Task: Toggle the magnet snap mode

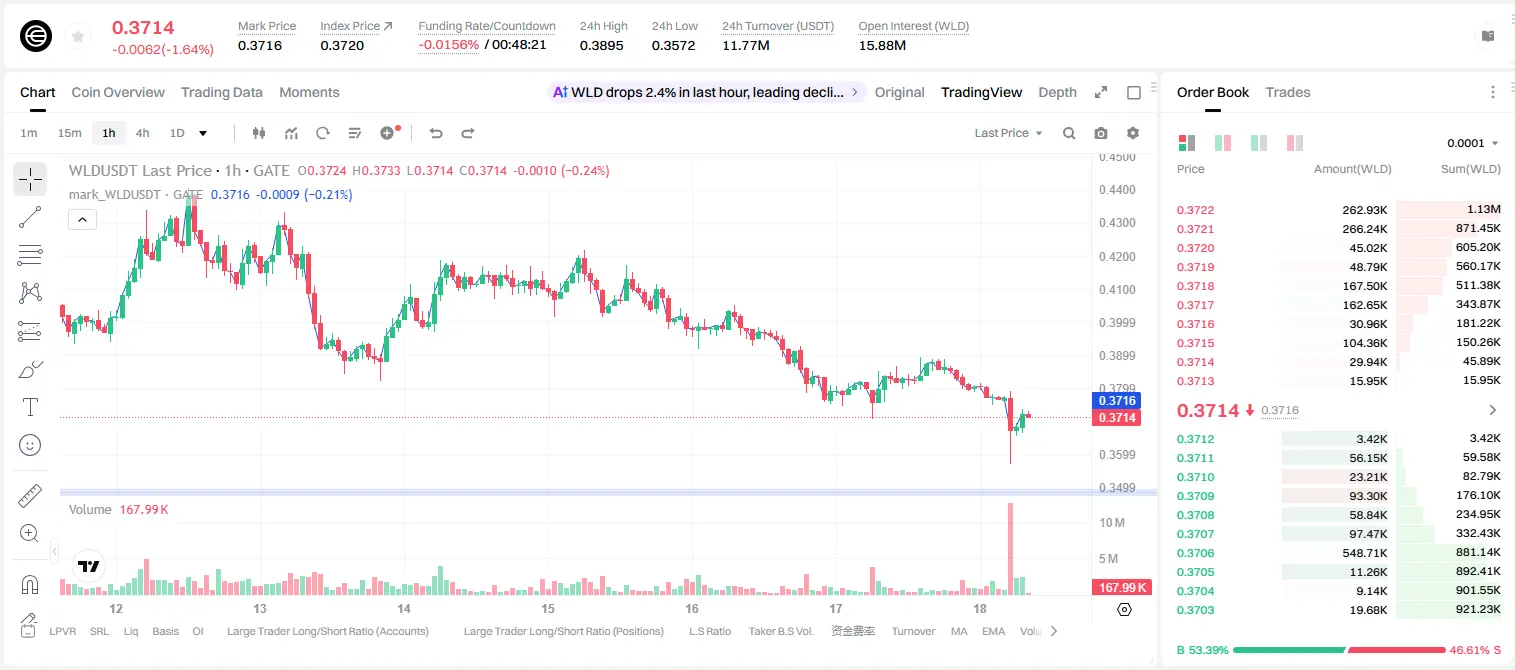Action: [30, 584]
